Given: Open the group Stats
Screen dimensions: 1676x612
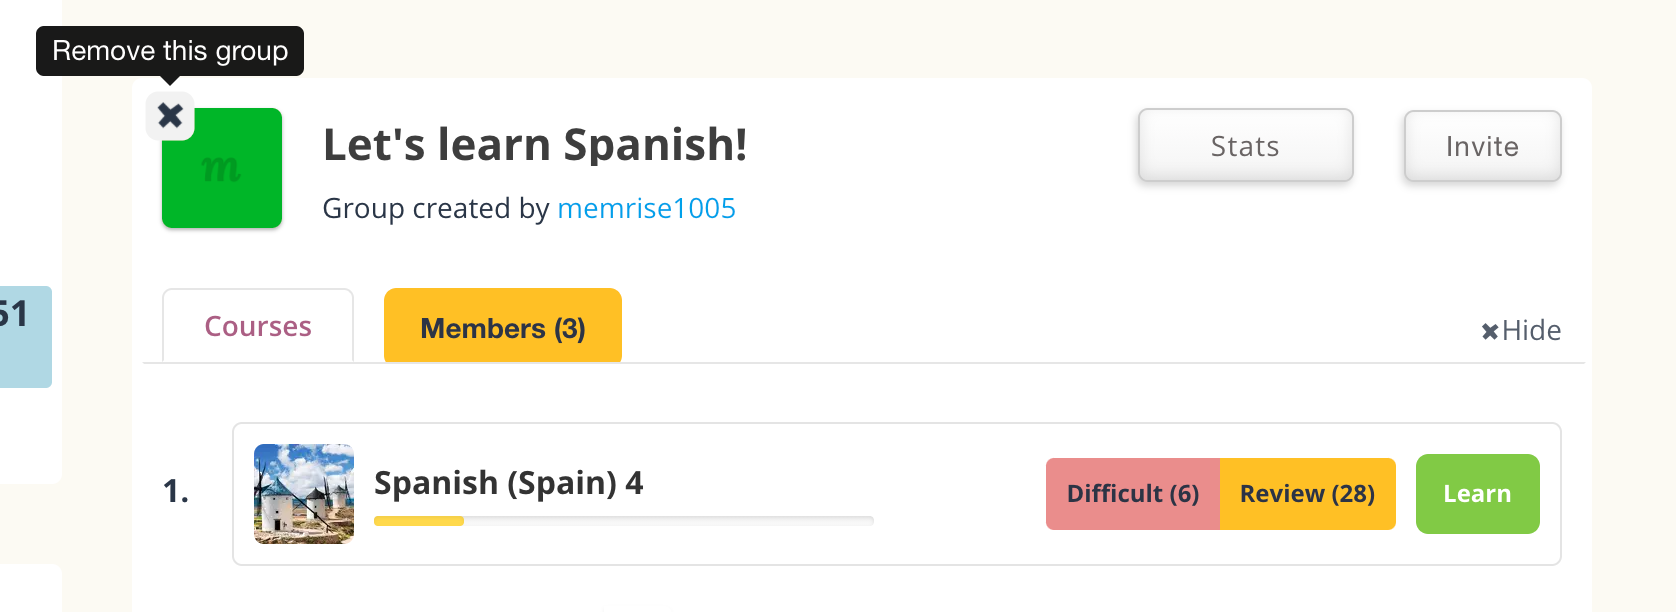Looking at the screenshot, I should (1245, 146).
